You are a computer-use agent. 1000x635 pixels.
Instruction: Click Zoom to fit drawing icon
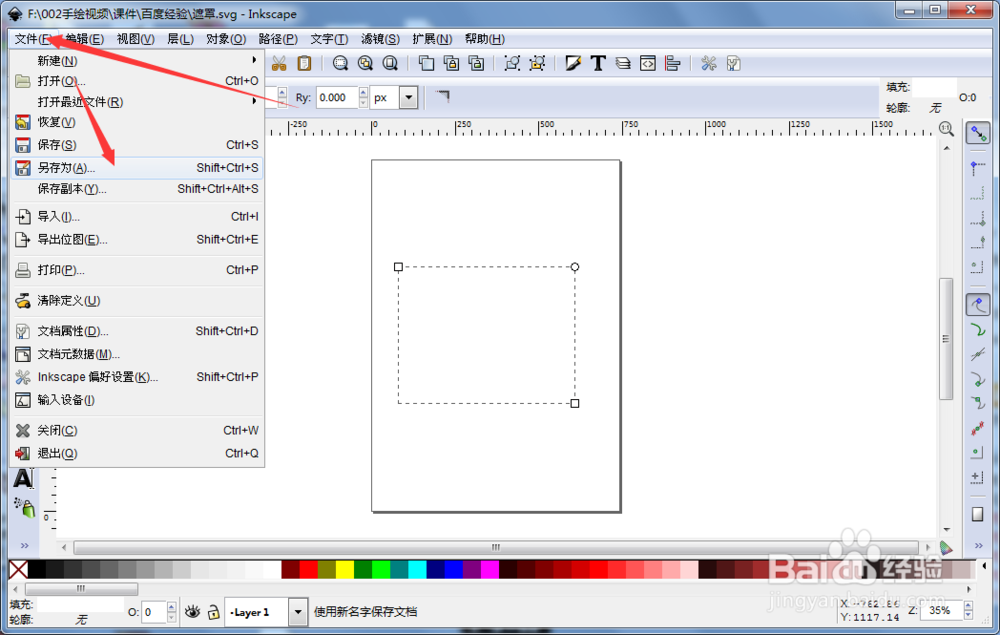pos(365,63)
